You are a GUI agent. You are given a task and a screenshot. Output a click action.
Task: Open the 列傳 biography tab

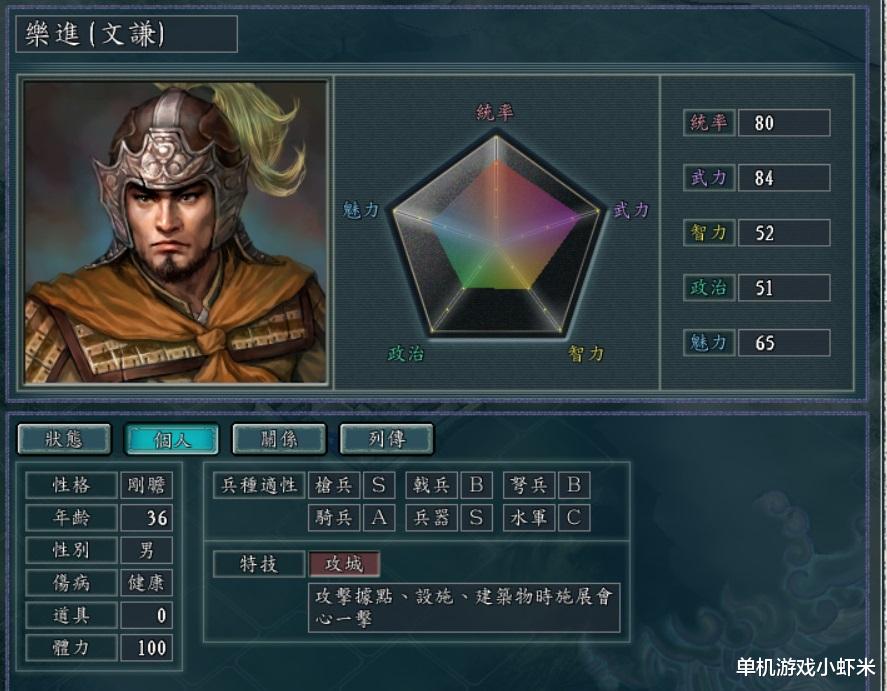click(386, 439)
